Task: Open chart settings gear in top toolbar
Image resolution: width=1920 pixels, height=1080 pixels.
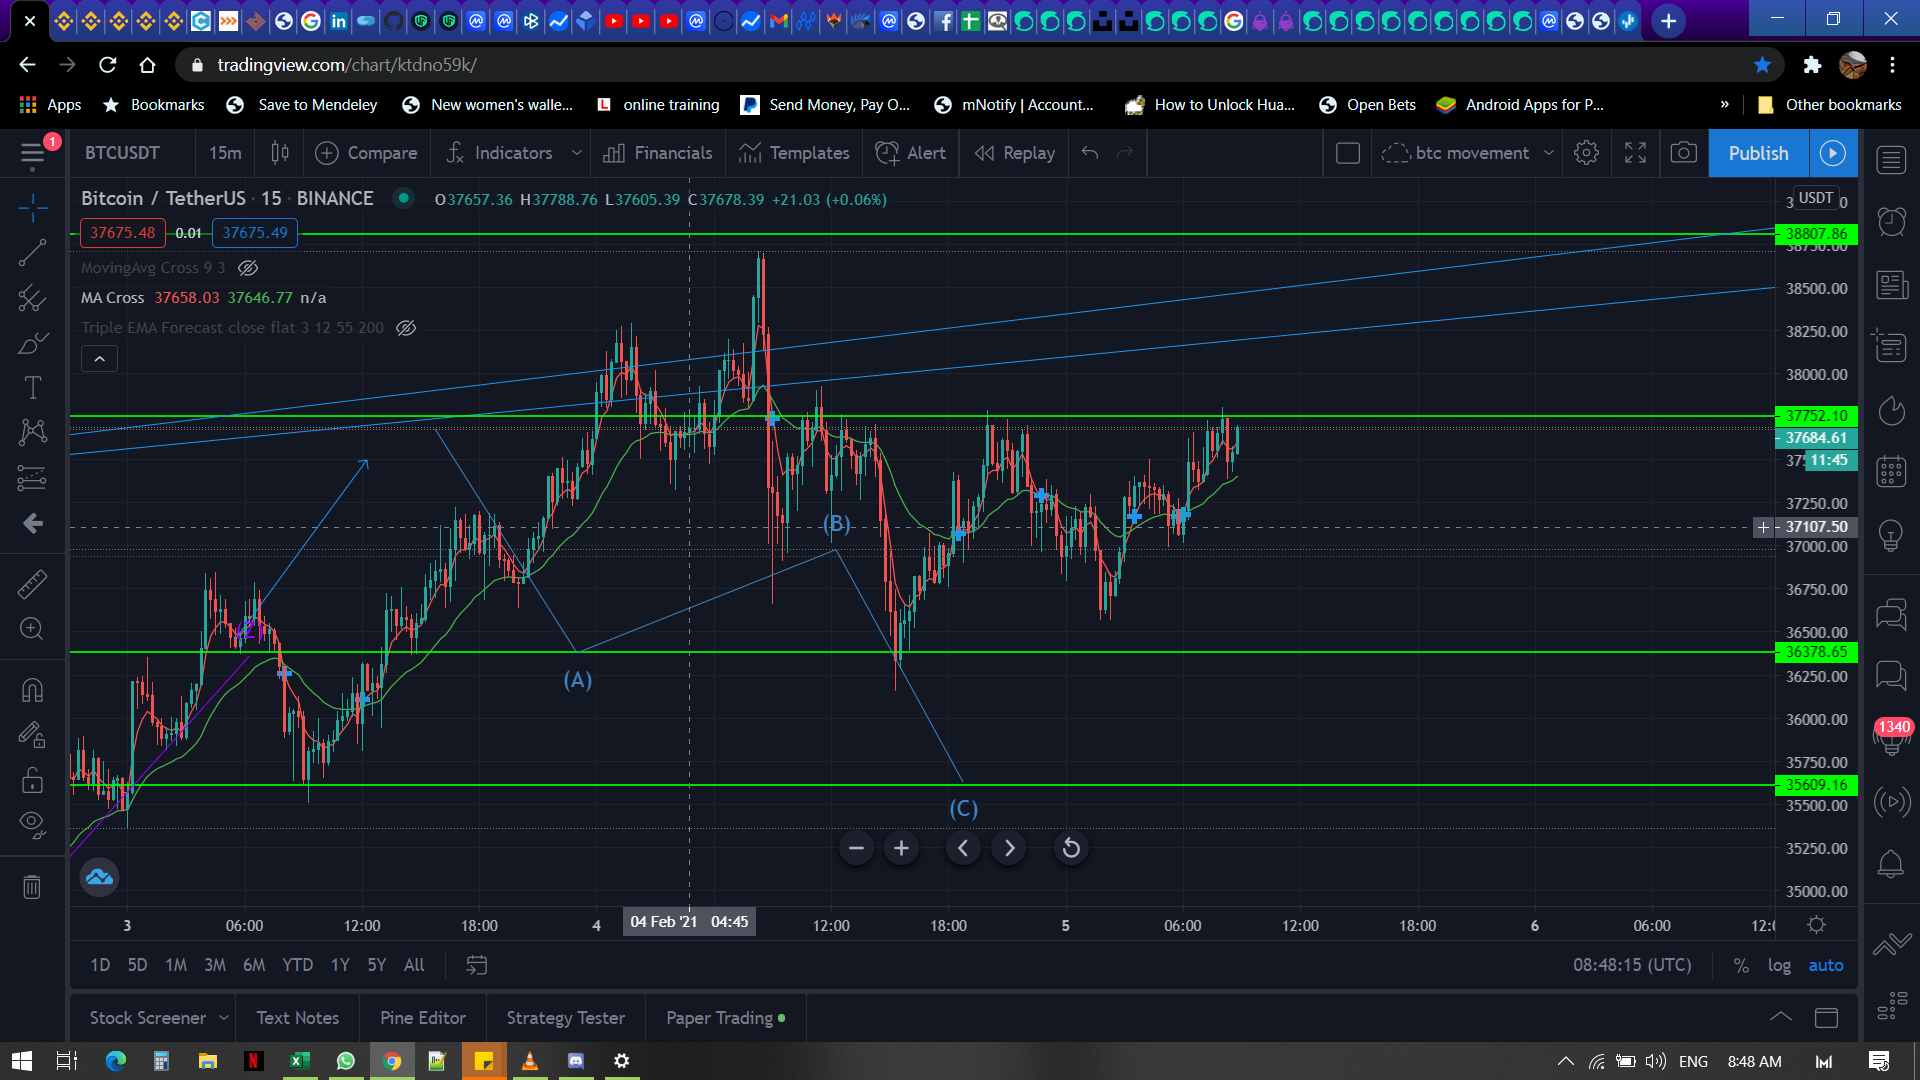Action: point(1586,153)
